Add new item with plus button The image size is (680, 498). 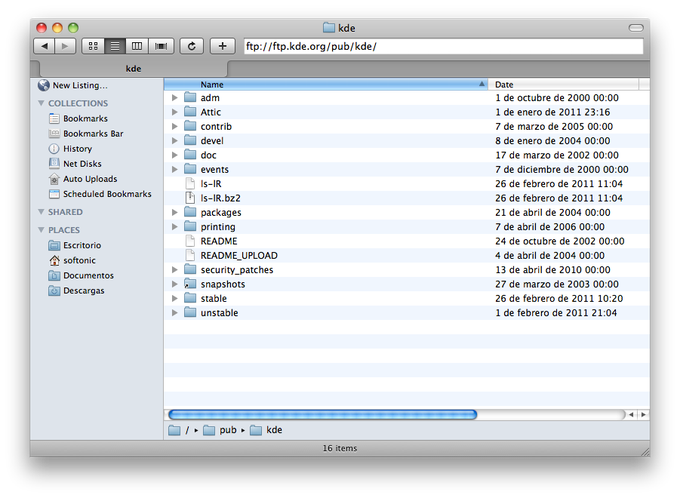click(x=222, y=46)
